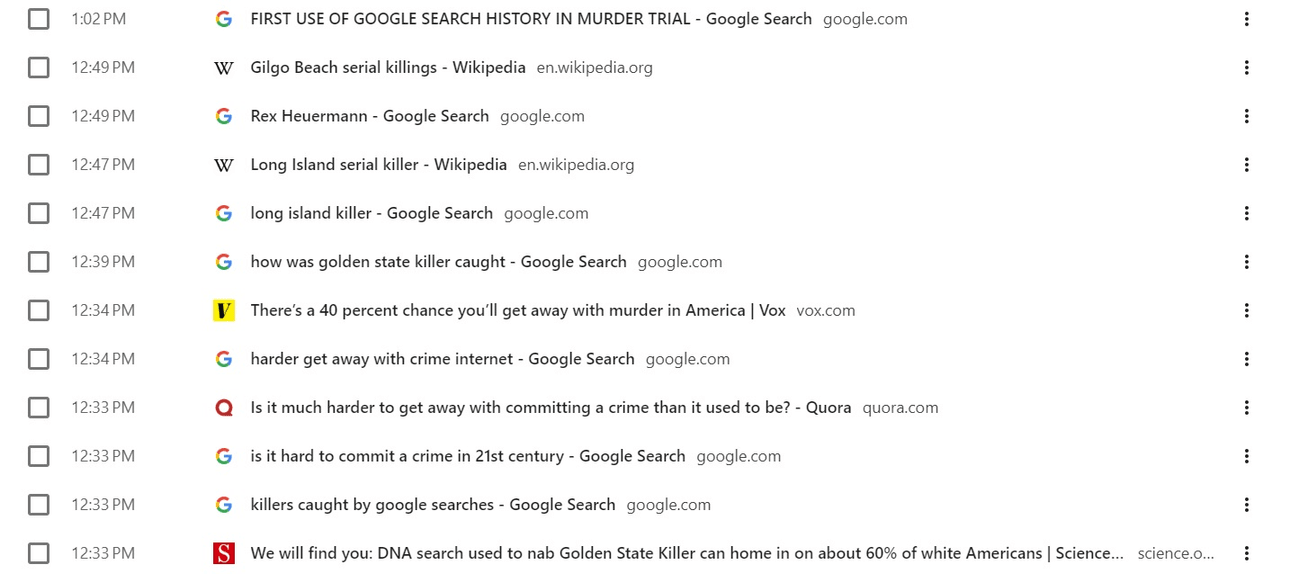Open 'Long Island serial killer - Wikipedia' link
The height and width of the screenshot is (574, 1290).
pos(378,165)
